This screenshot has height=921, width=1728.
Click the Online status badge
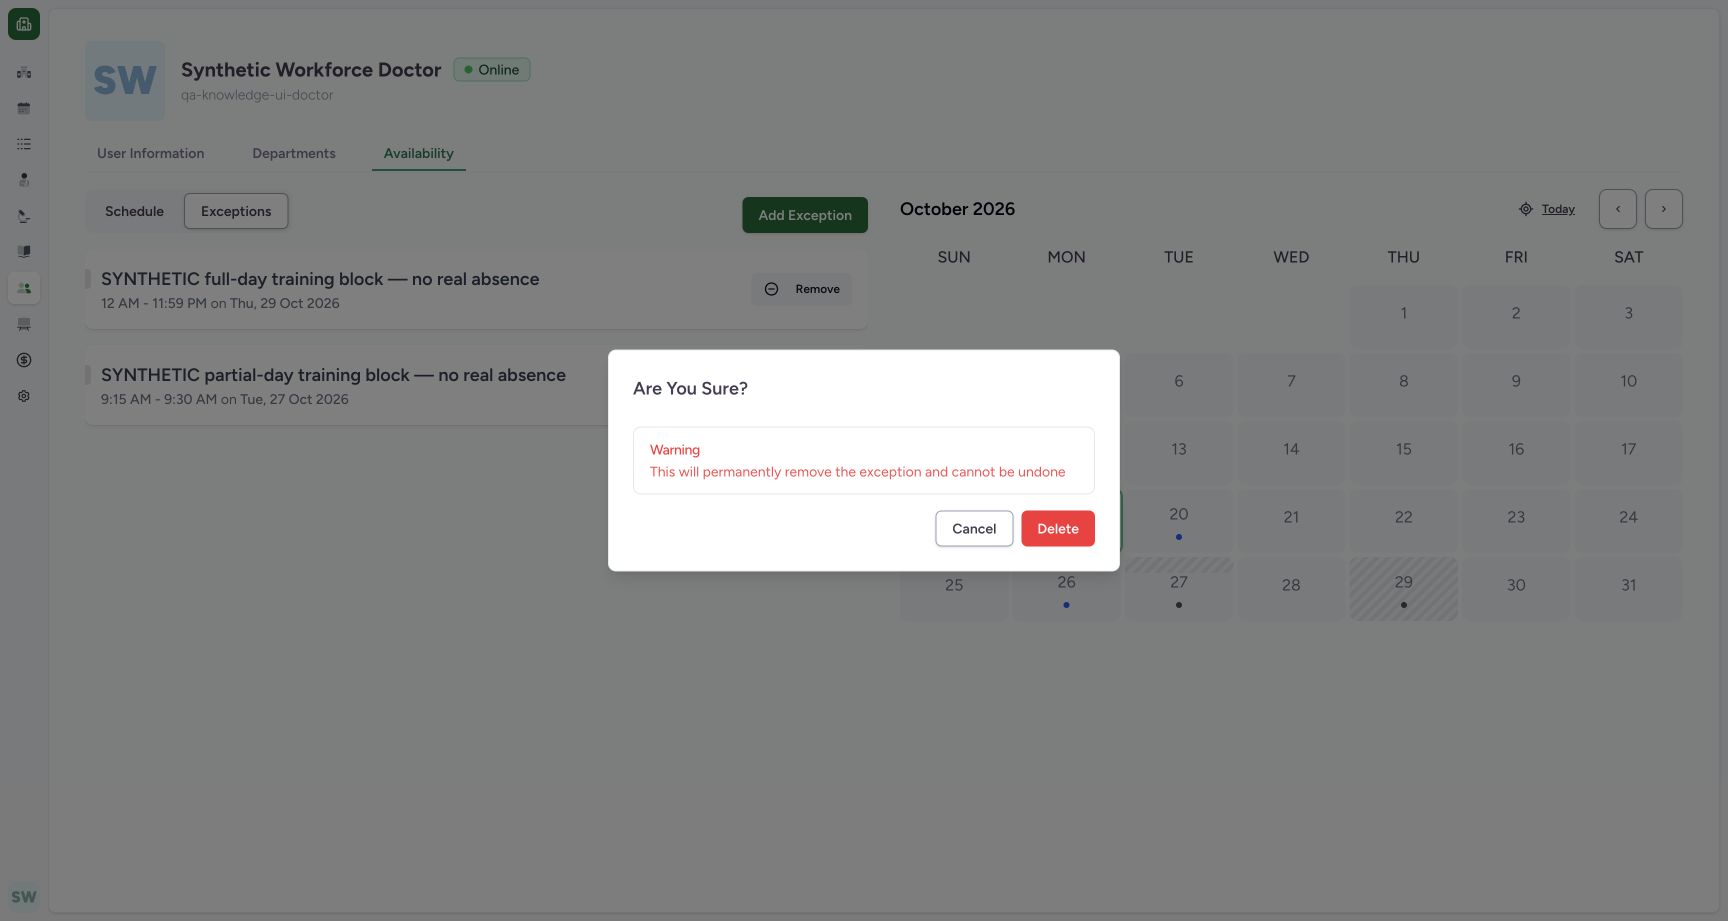pos(492,70)
